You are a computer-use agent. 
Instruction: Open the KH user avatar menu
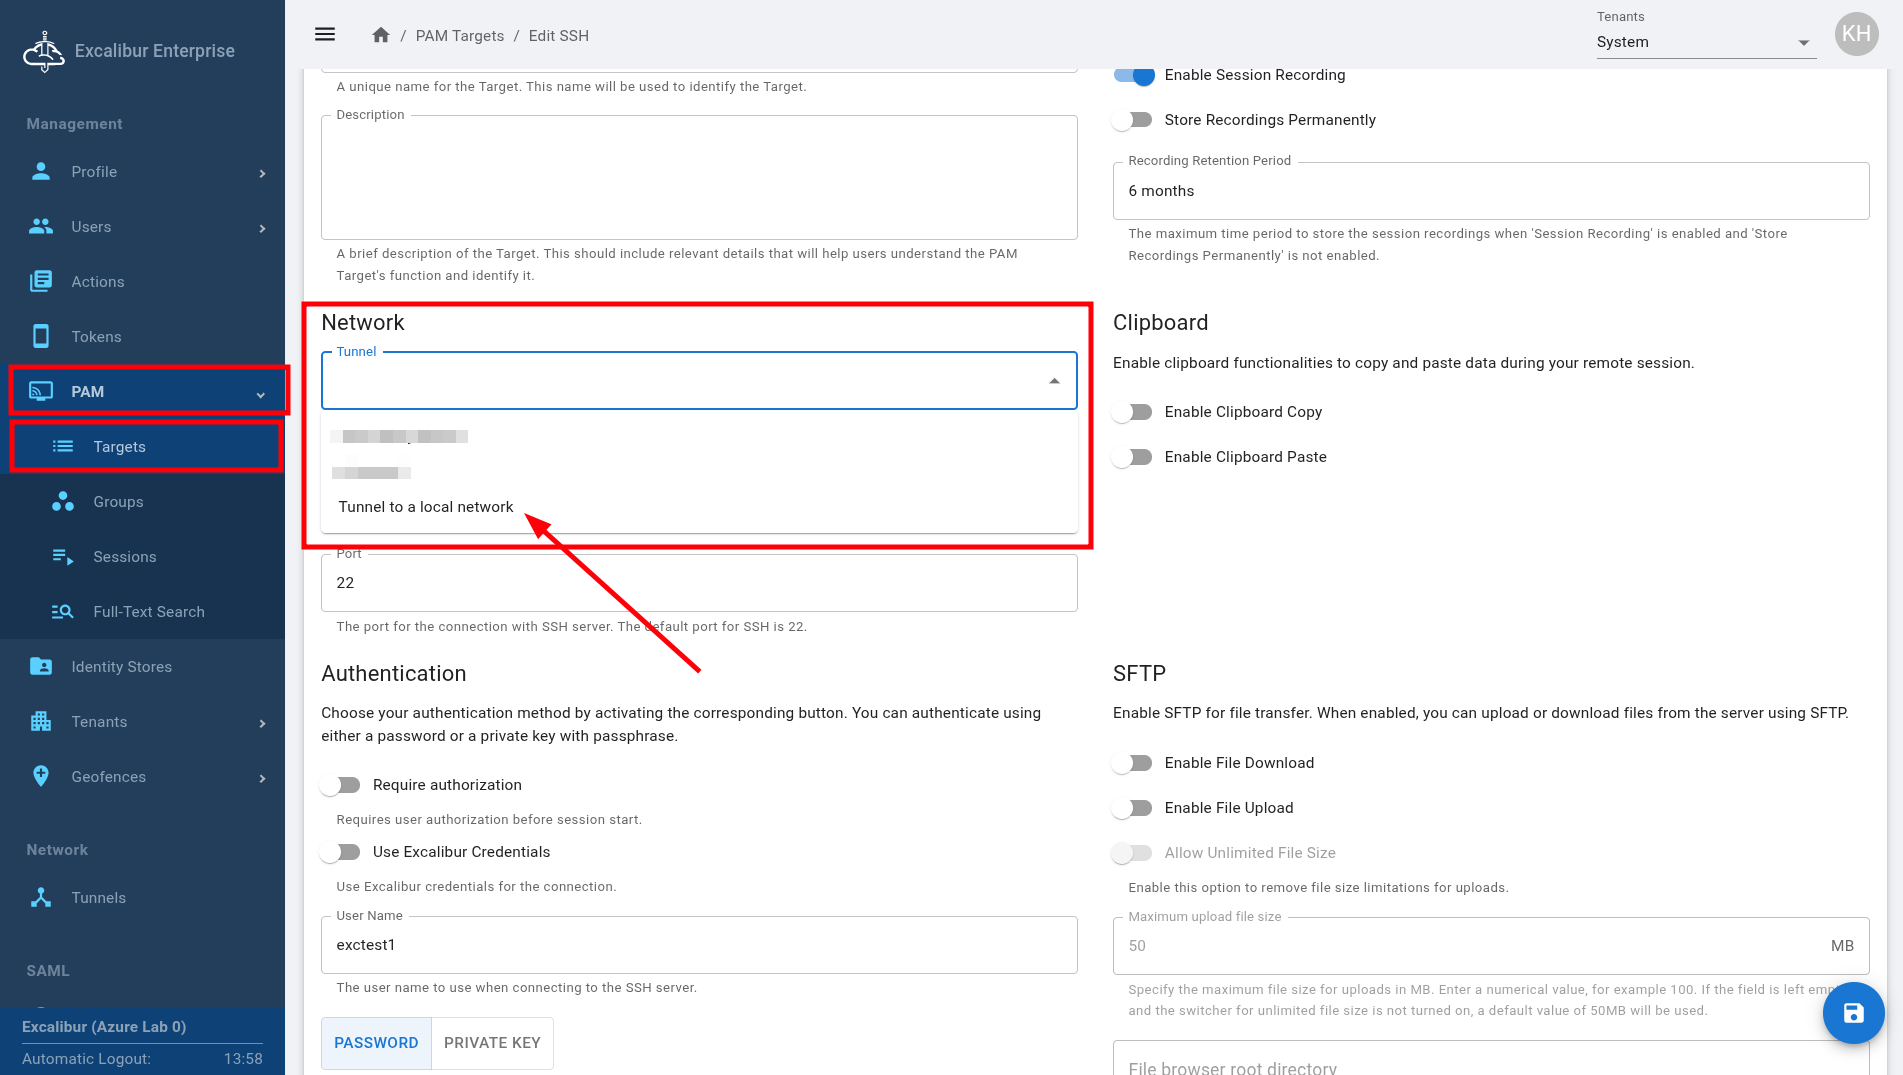pyautogui.click(x=1856, y=34)
